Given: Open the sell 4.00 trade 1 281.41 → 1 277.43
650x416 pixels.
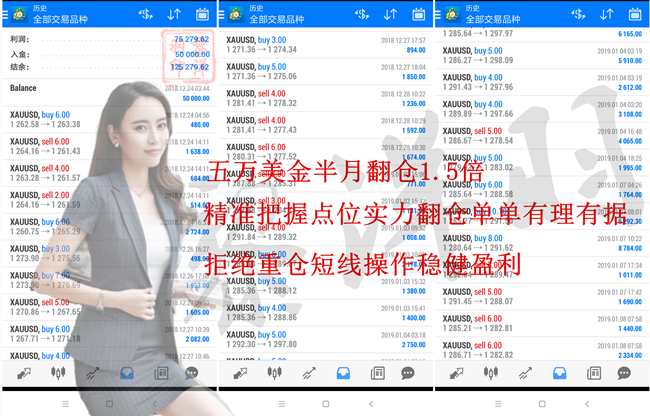Looking at the screenshot, I should point(326,125).
